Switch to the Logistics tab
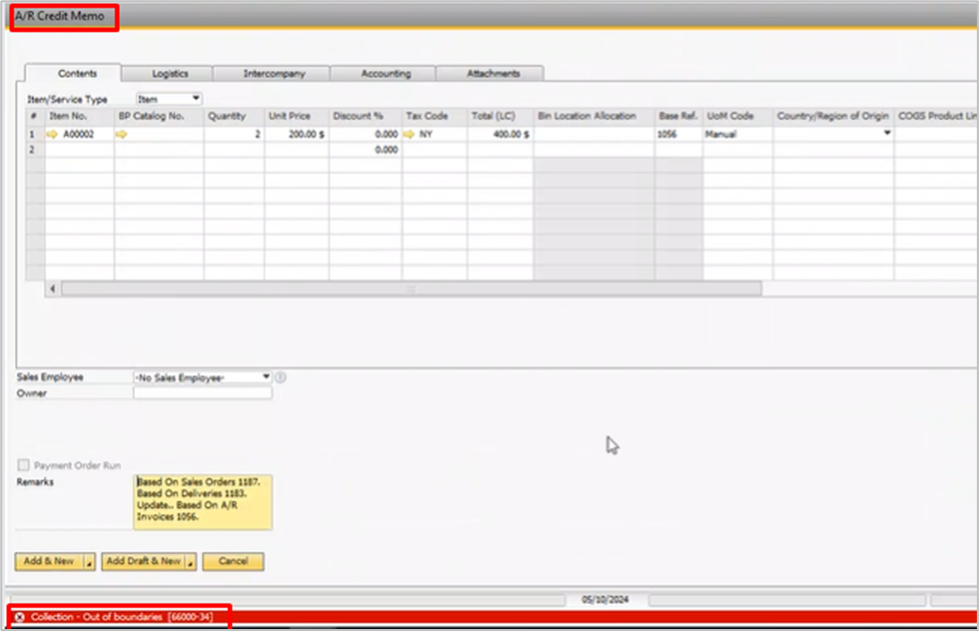The height and width of the screenshot is (631, 979). click(x=169, y=74)
